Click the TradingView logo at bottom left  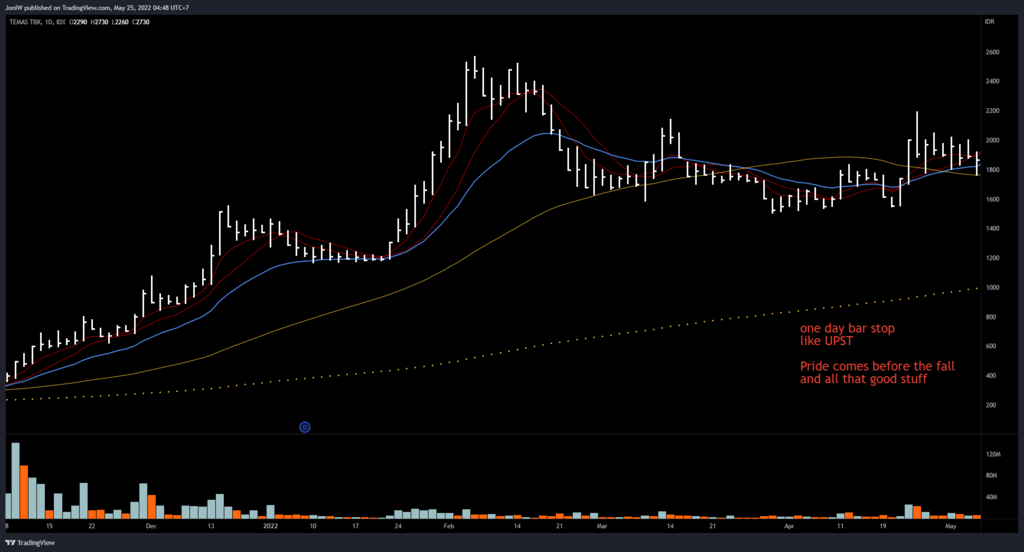pyautogui.click(x=30, y=542)
